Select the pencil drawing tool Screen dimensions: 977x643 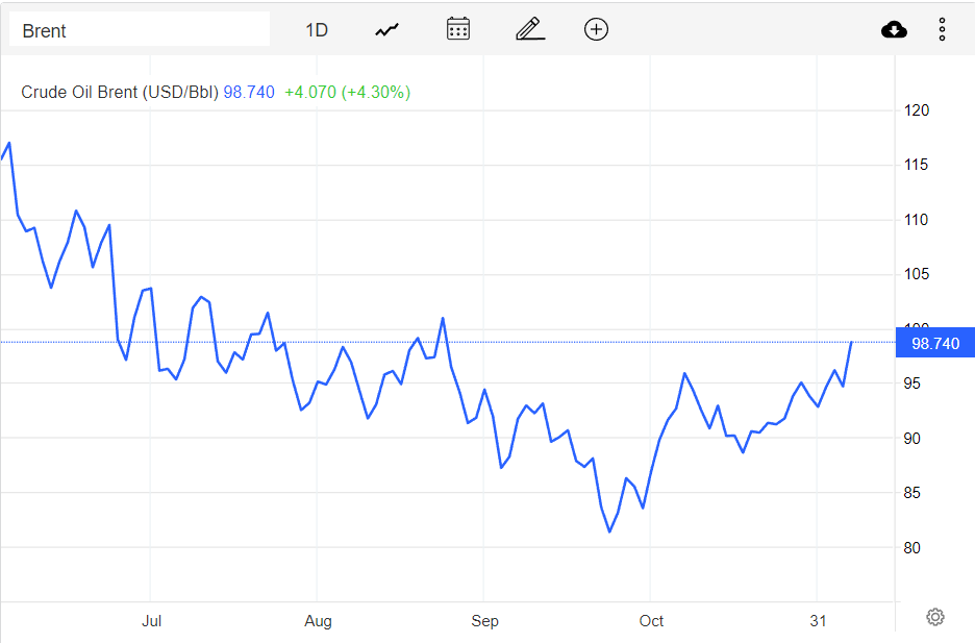tap(529, 29)
